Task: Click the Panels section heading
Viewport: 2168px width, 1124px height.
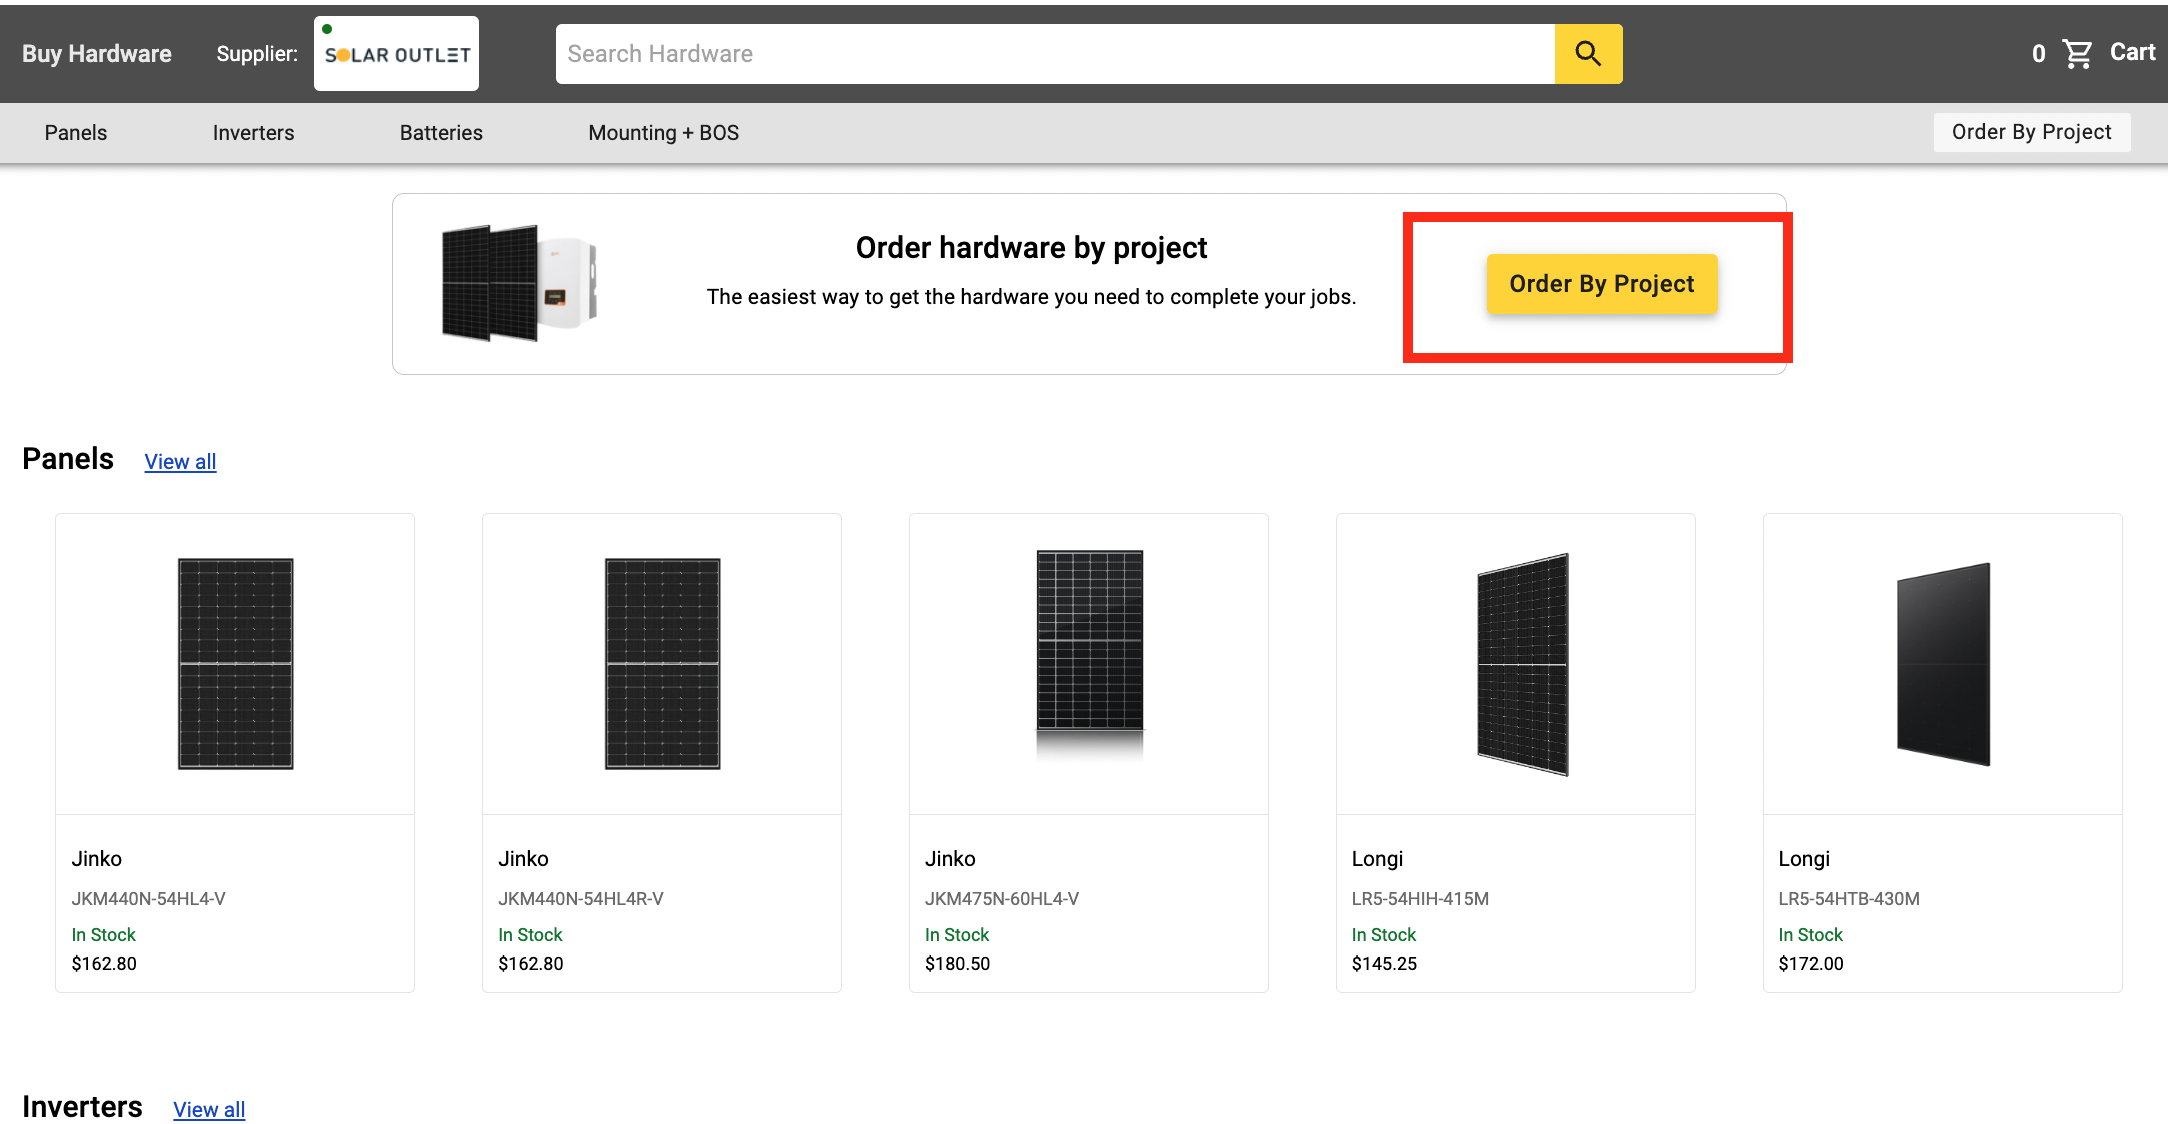Action: click(68, 459)
